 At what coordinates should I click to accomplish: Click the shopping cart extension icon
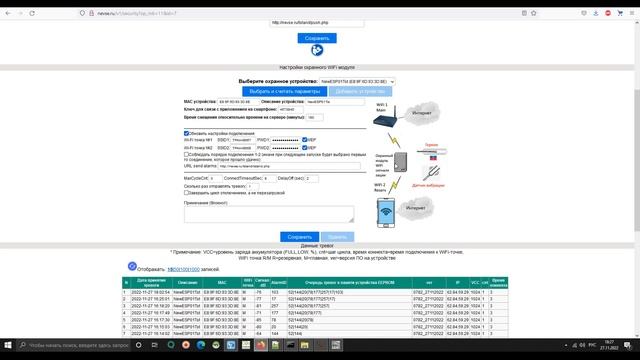[620, 13]
